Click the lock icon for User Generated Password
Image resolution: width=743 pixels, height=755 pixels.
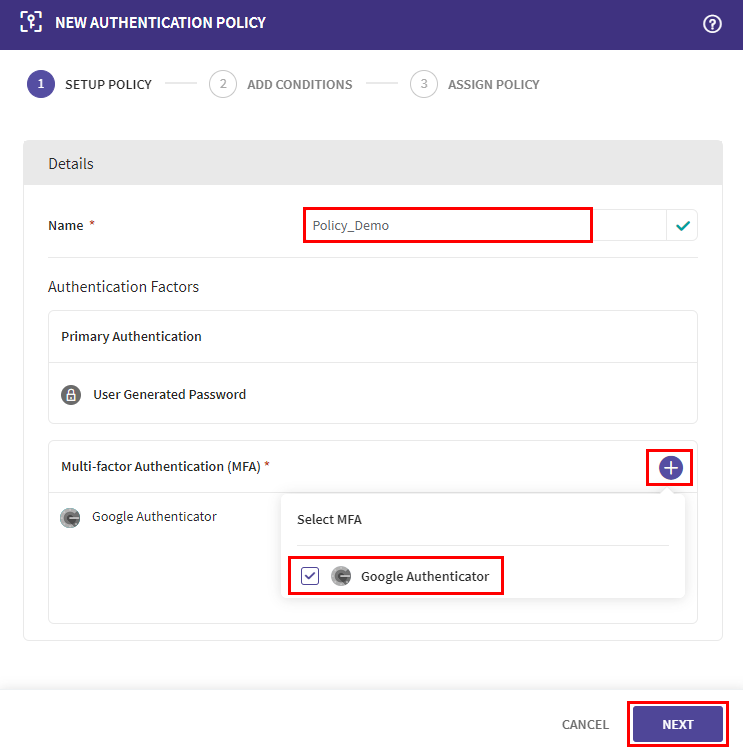coord(71,395)
